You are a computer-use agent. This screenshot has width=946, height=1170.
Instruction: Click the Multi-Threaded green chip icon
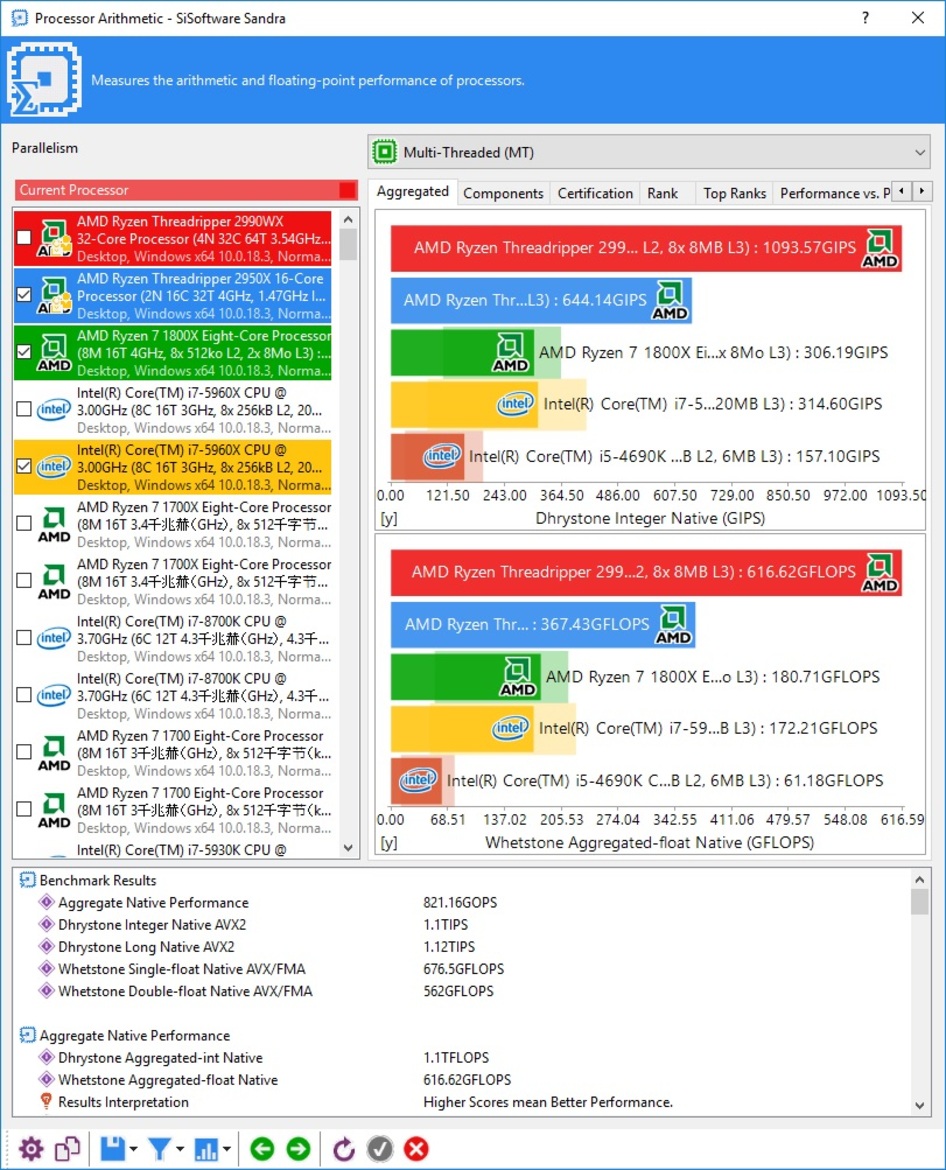pos(385,152)
